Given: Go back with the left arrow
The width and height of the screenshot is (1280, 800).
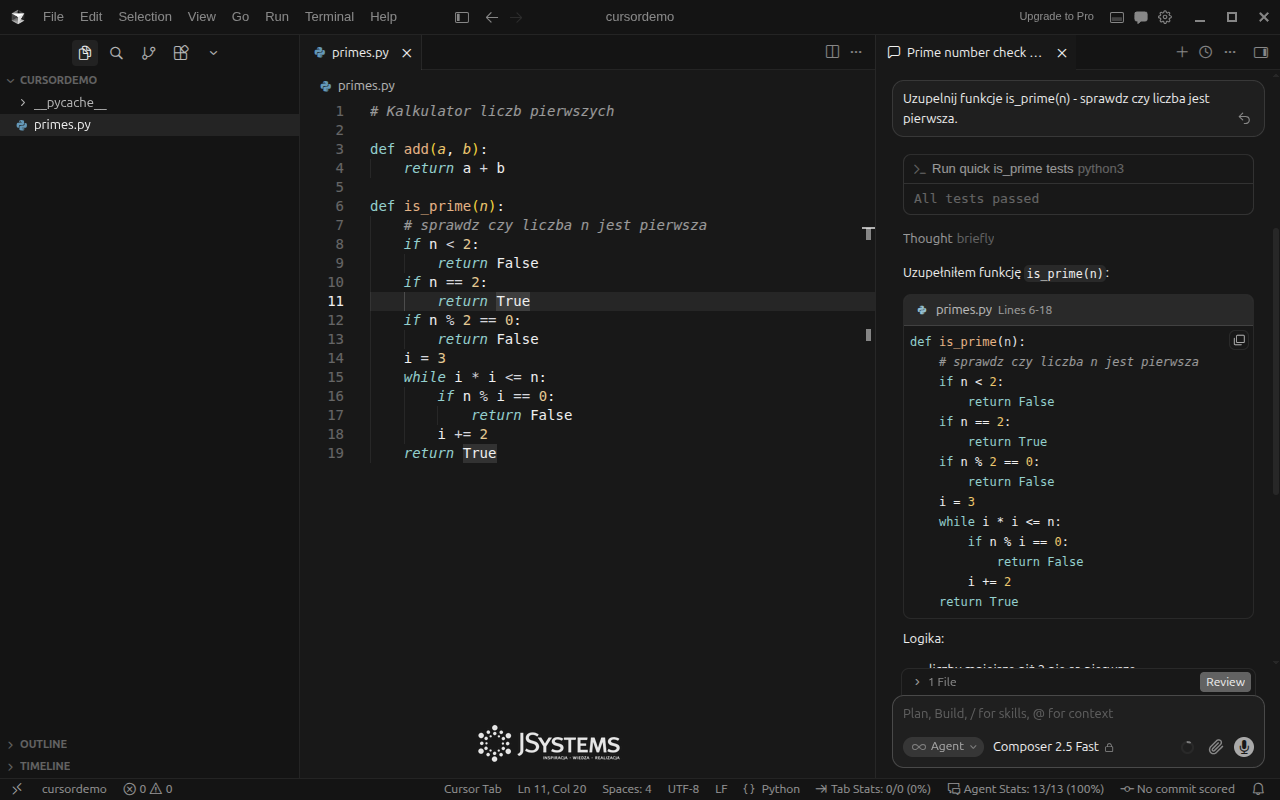Looking at the screenshot, I should [491, 17].
